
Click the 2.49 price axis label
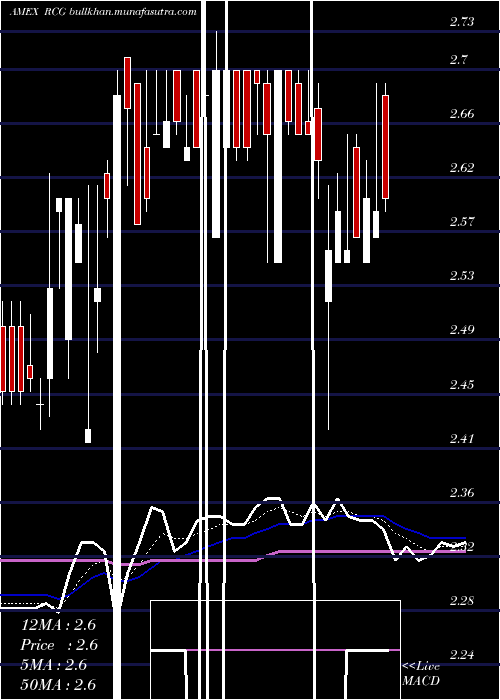[x=462, y=330]
